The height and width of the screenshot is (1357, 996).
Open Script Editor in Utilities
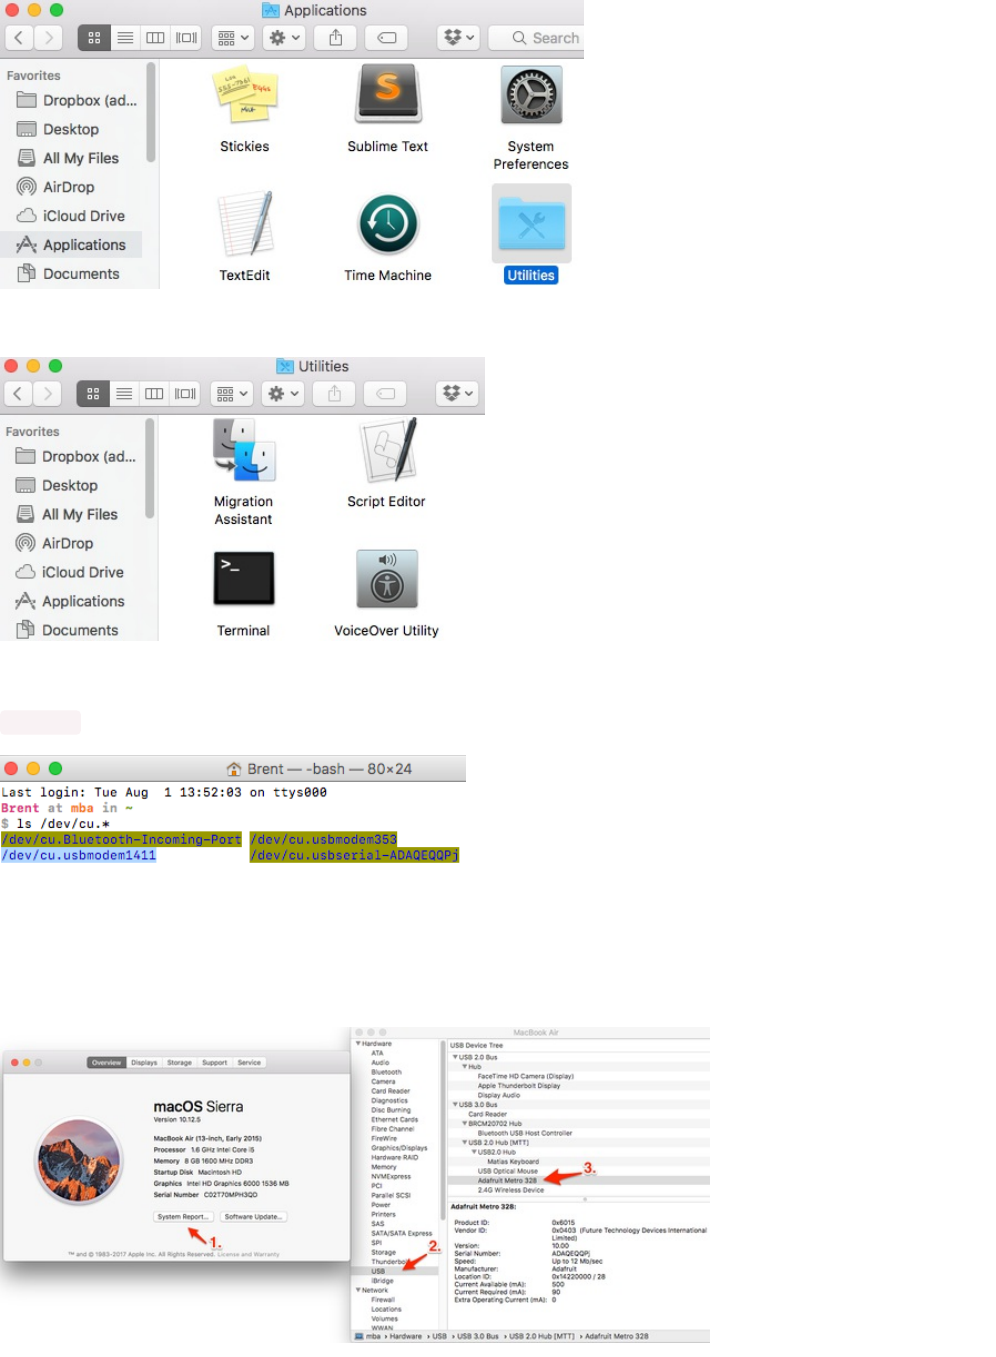[x=387, y=450]
